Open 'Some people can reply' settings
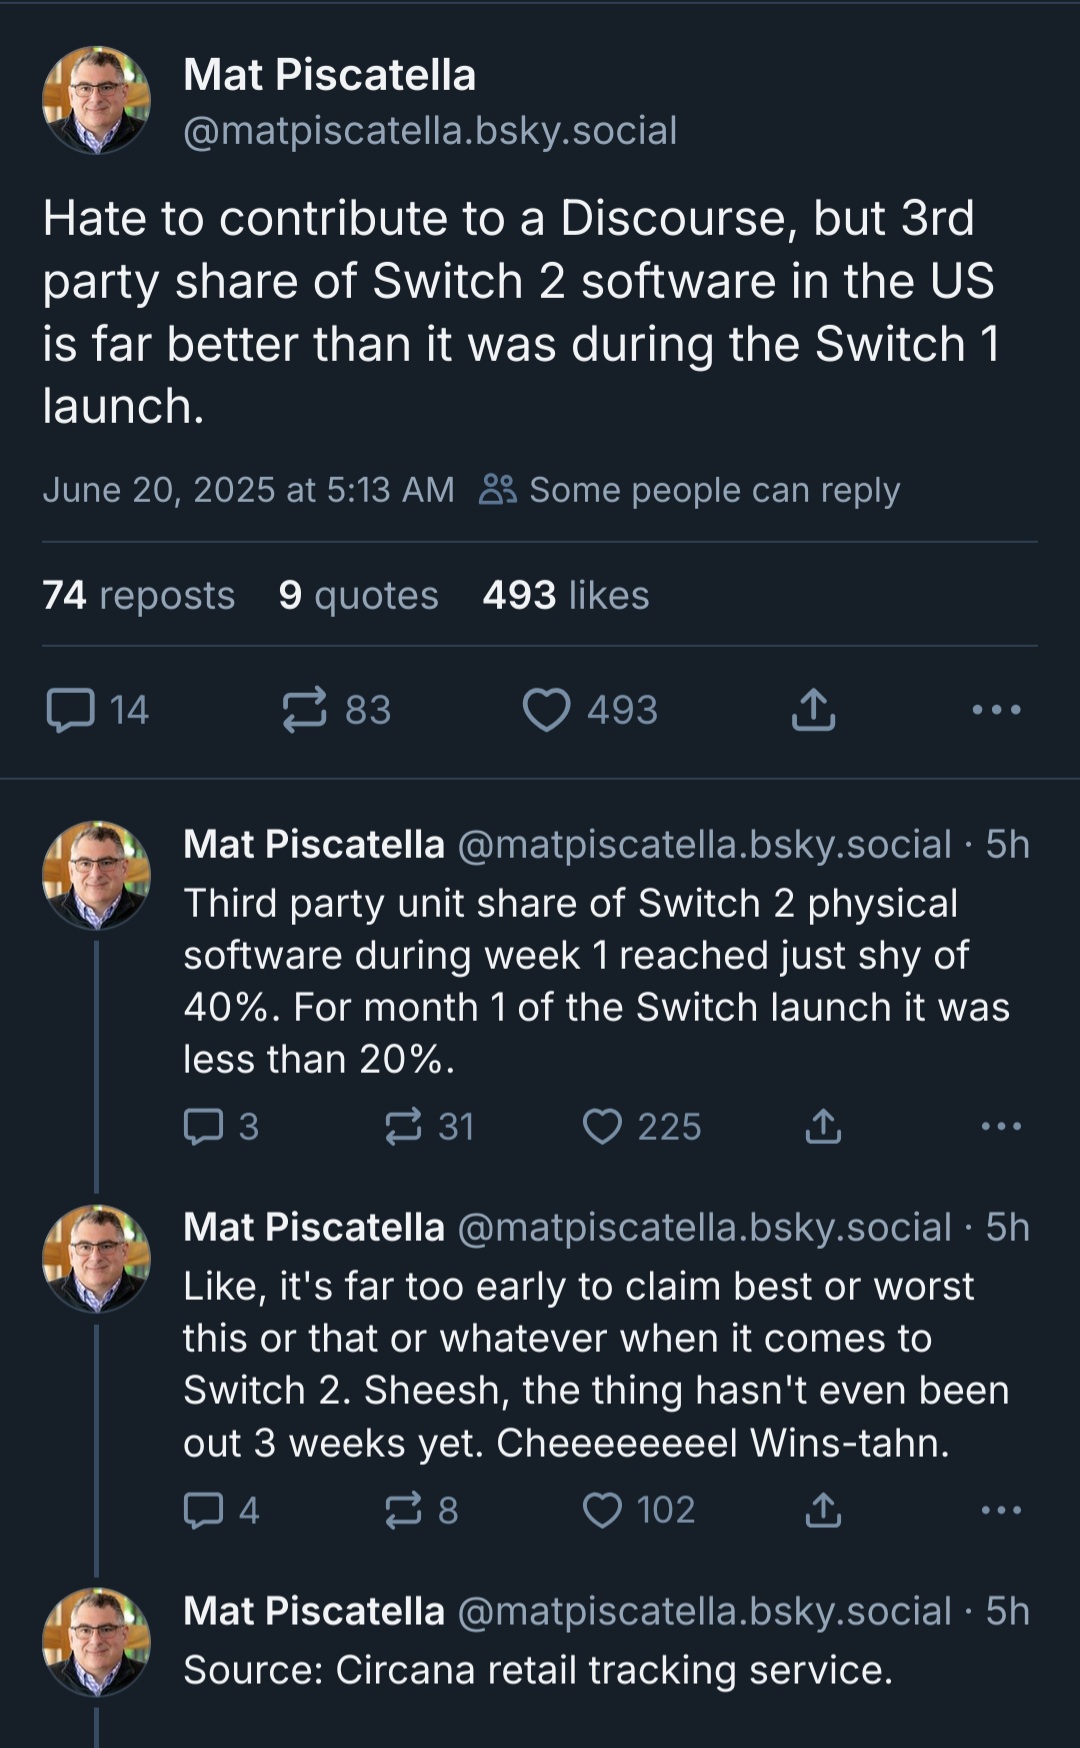The height and width of the screenshot is (1748, 1080). point(690,490)
